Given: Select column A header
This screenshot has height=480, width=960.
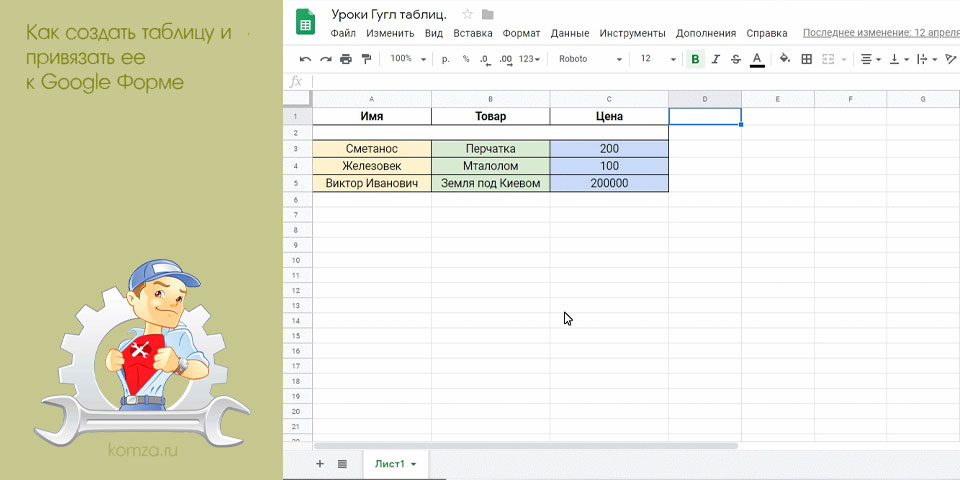Looking at the screenshot, I should pos(372,99).
